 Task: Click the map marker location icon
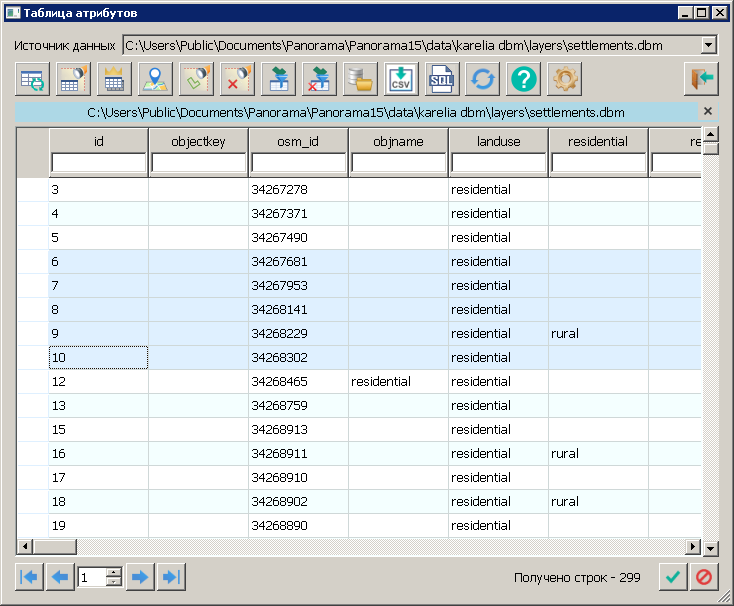click(153, 78)
